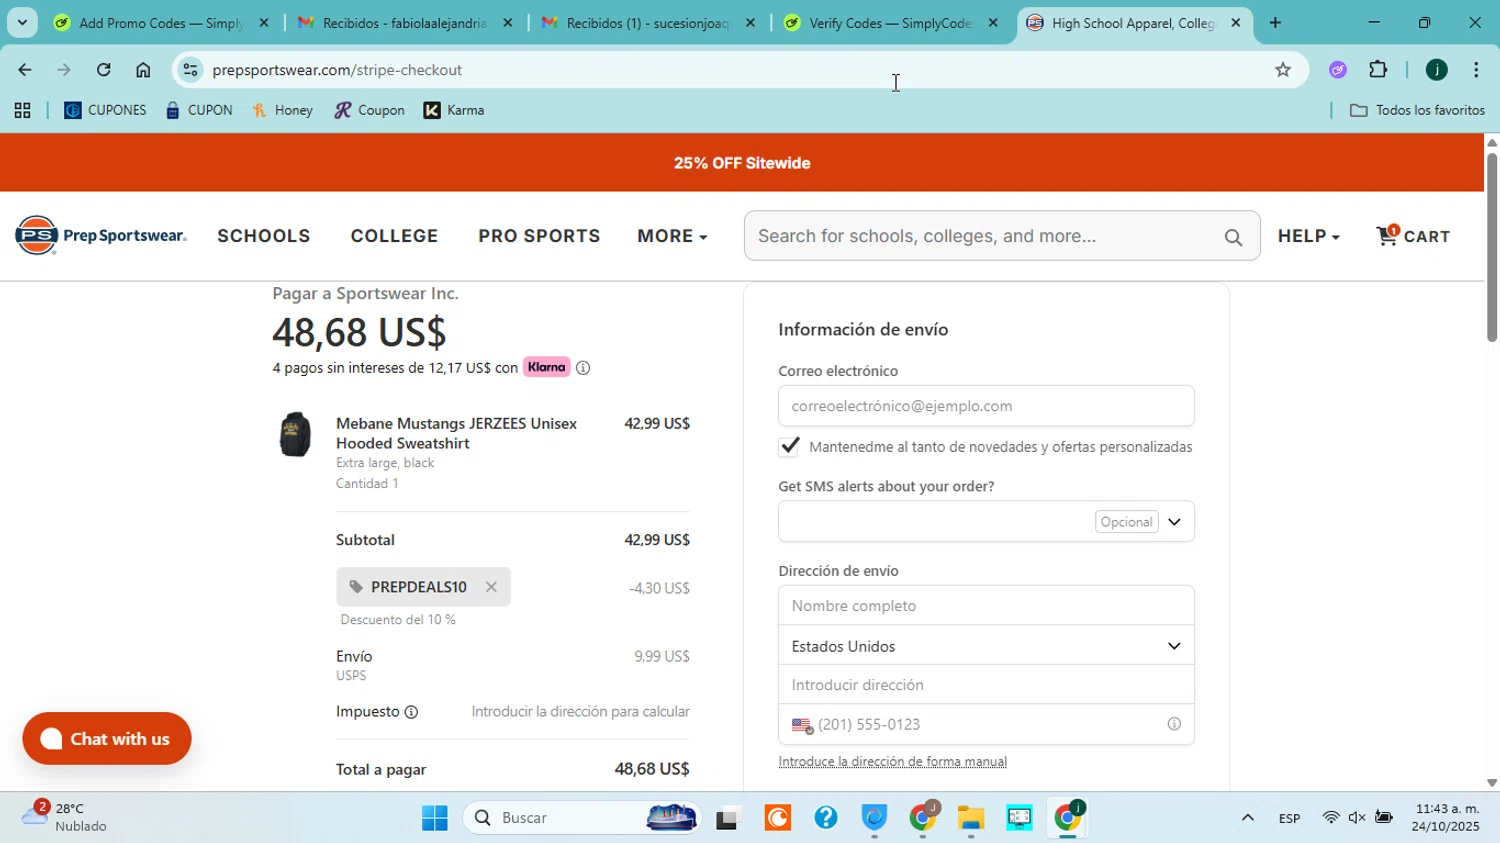Open the shopping cart

tap(1413, 236)
